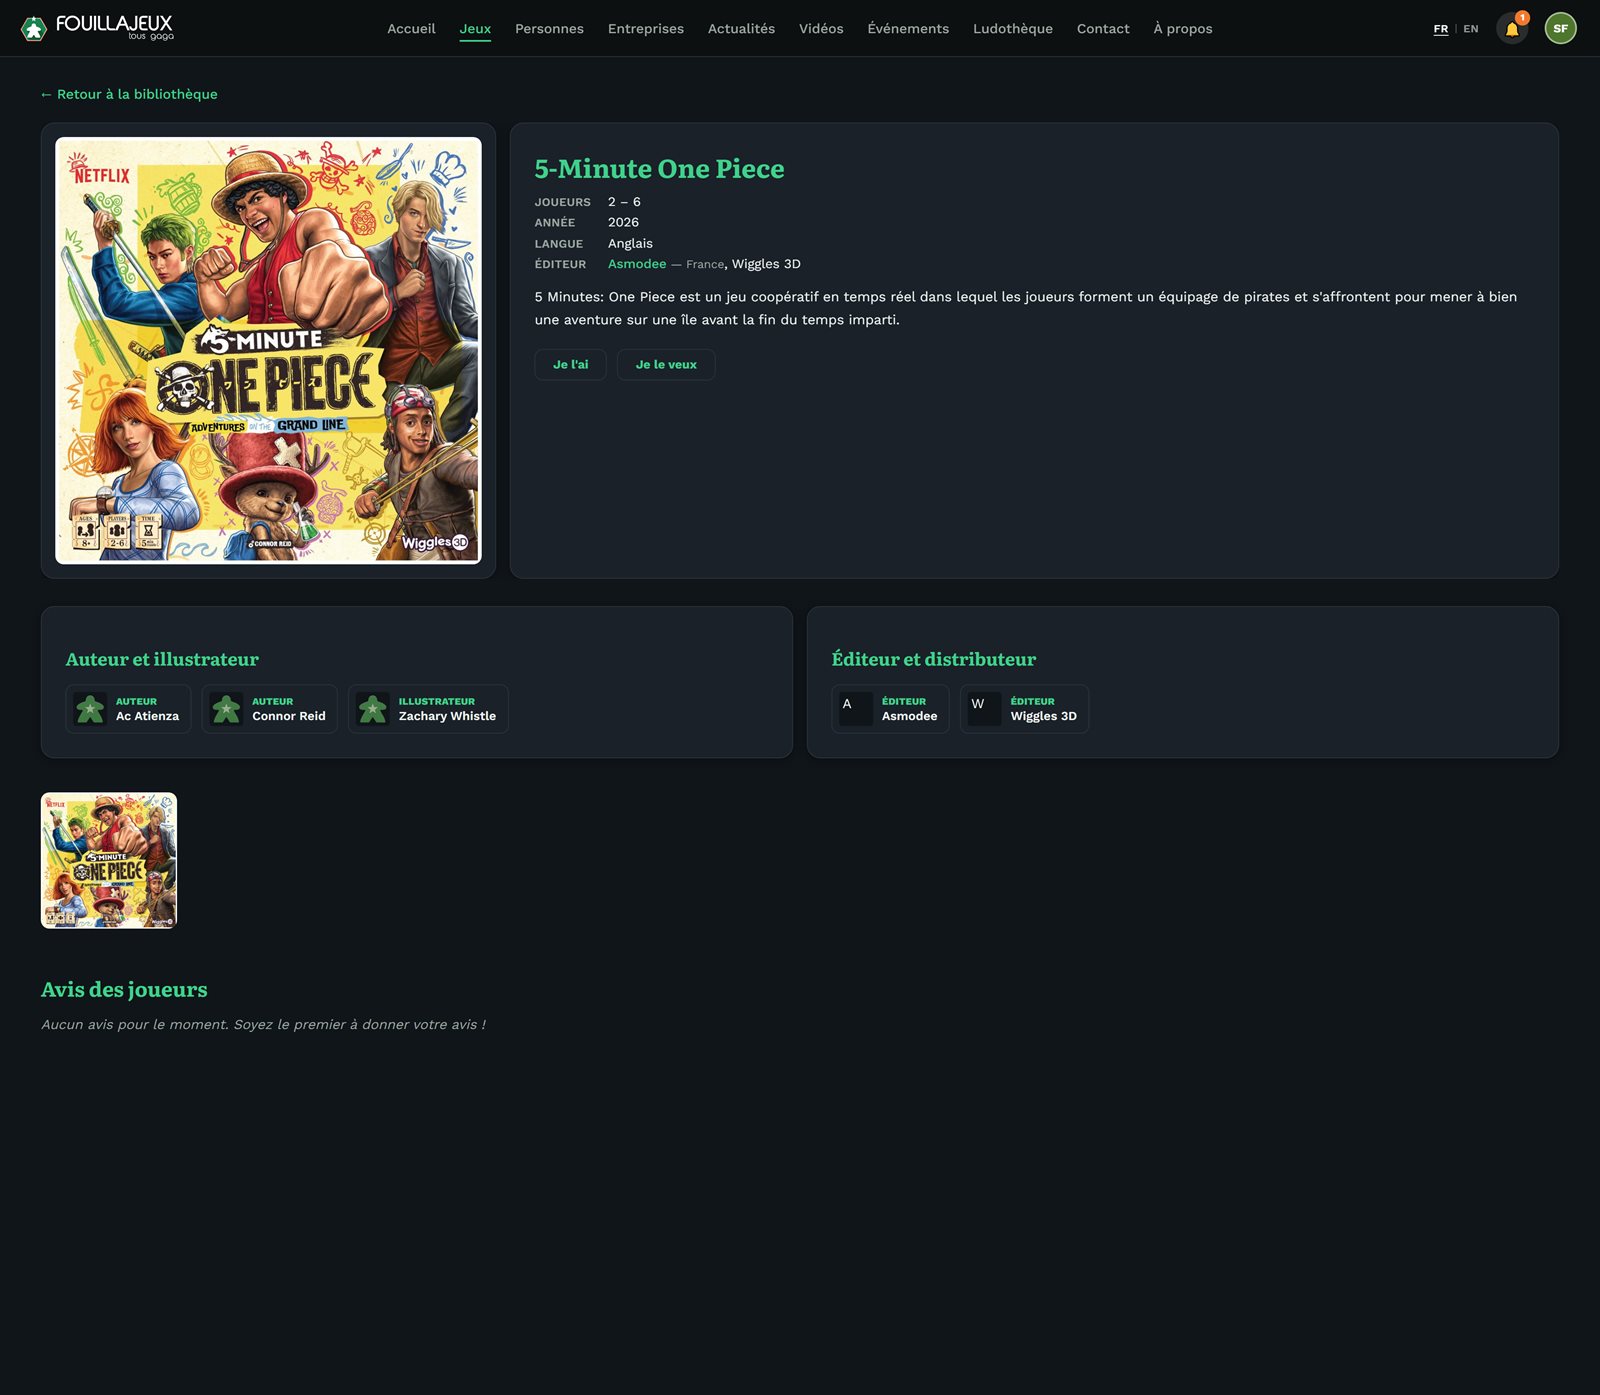Screen dimensions: 1600x1395
Task: Click the player count 2 – 6
Action: pos(624,202)
